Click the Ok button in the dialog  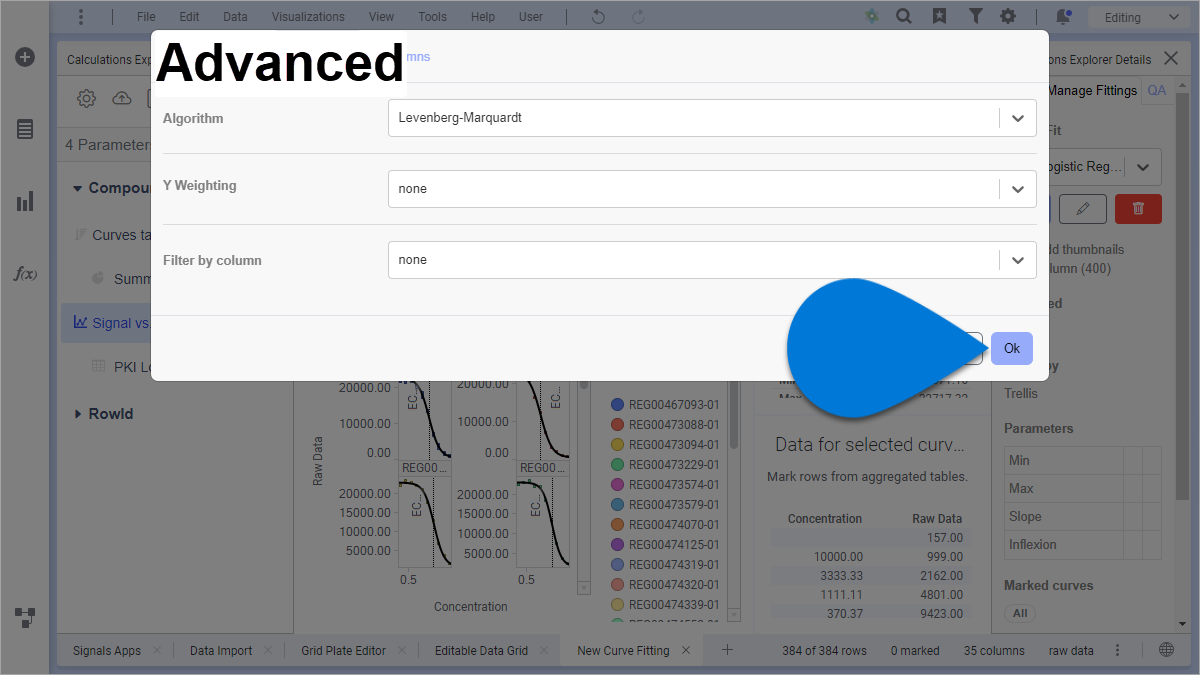1011,349
